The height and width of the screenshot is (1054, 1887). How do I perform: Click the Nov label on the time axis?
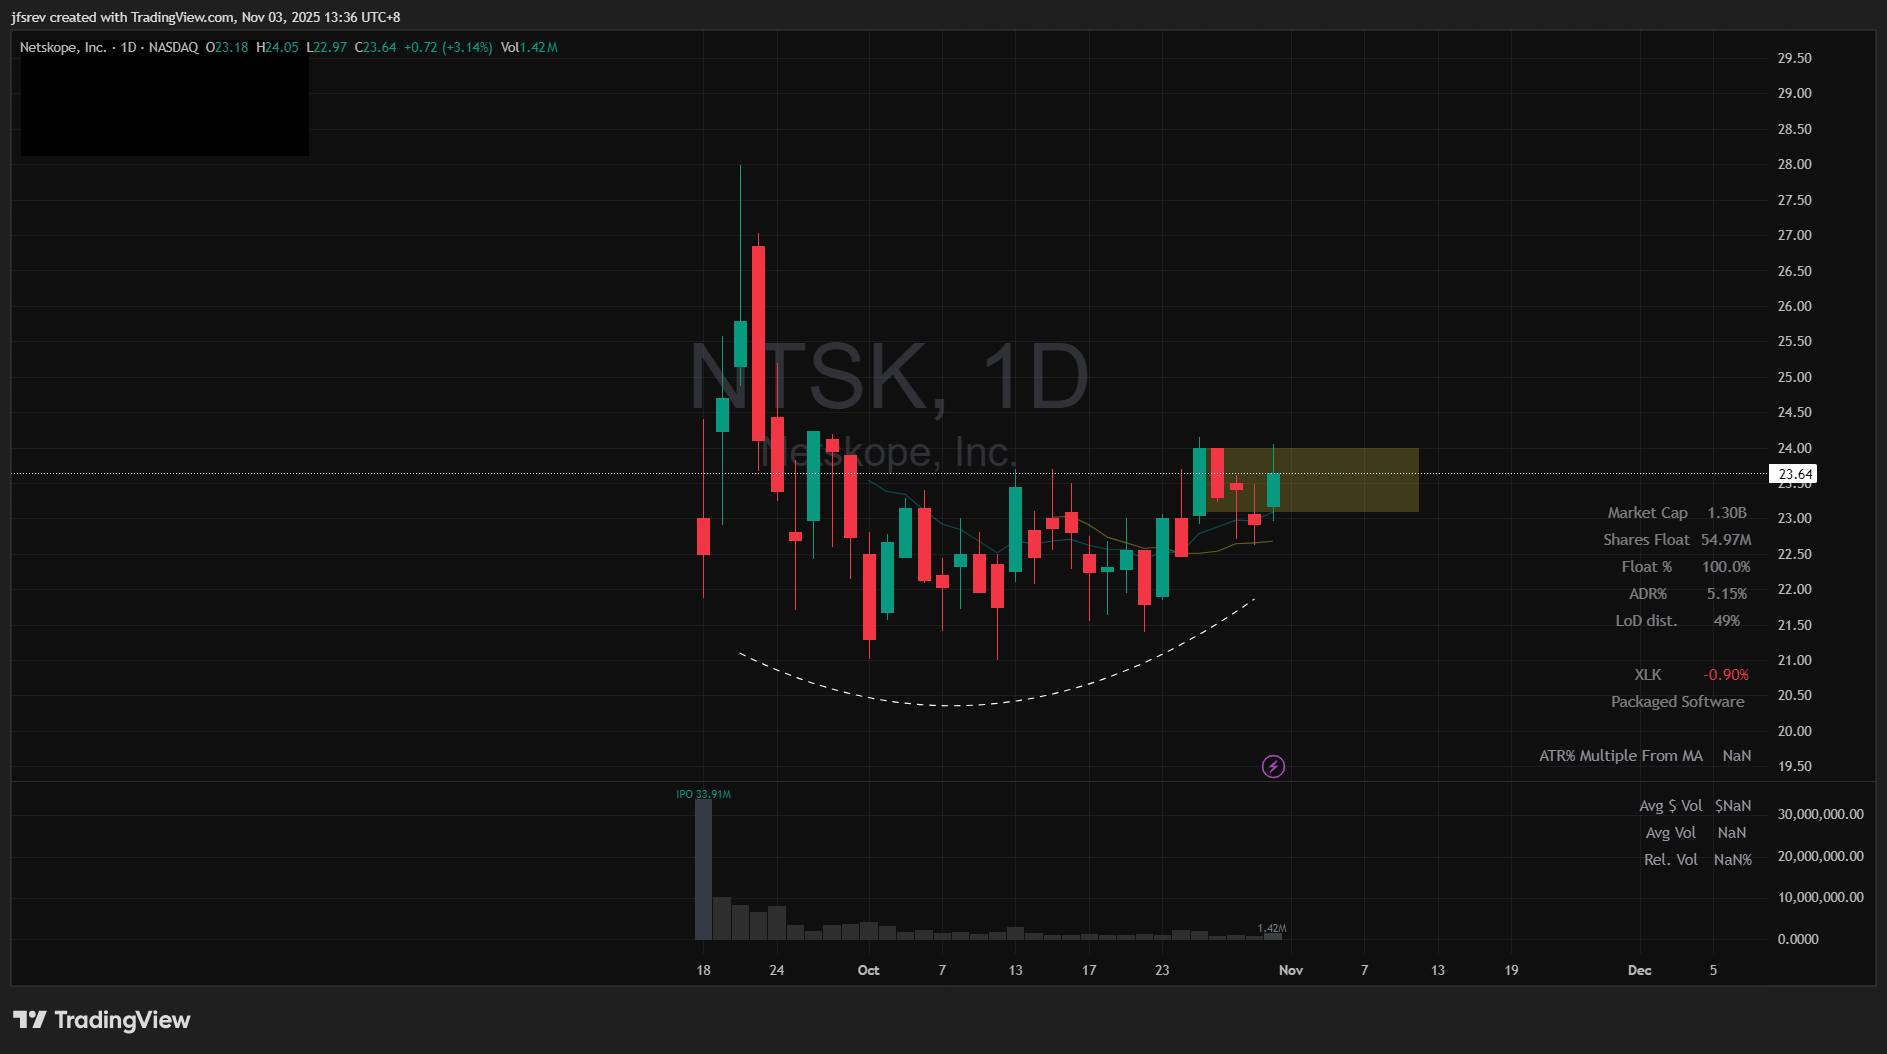coord(1291,970)
